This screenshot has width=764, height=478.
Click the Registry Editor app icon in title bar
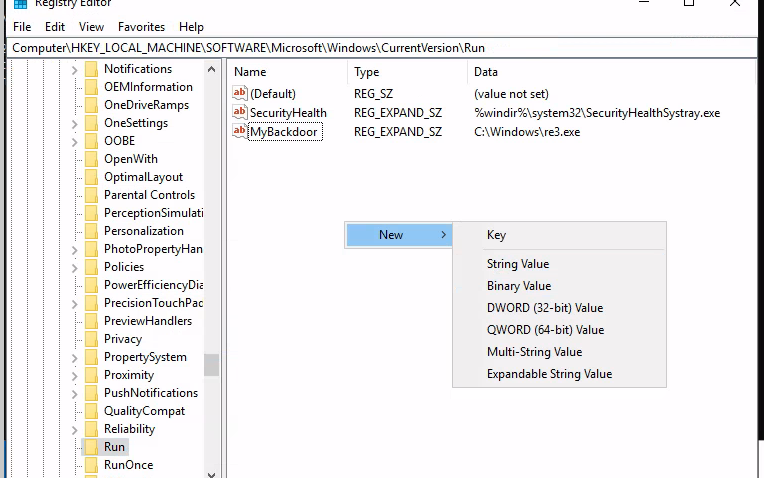[20, 4]
